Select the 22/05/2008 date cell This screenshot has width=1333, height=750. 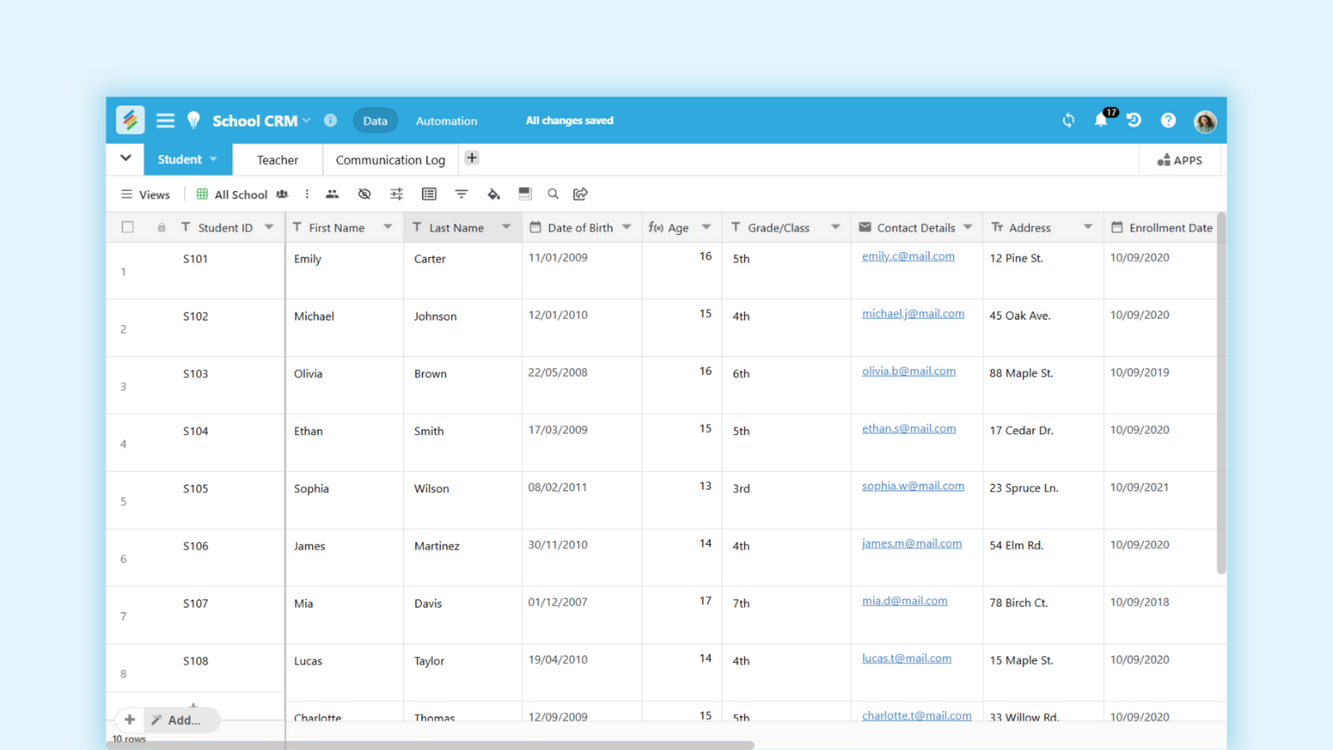point(582,385)
